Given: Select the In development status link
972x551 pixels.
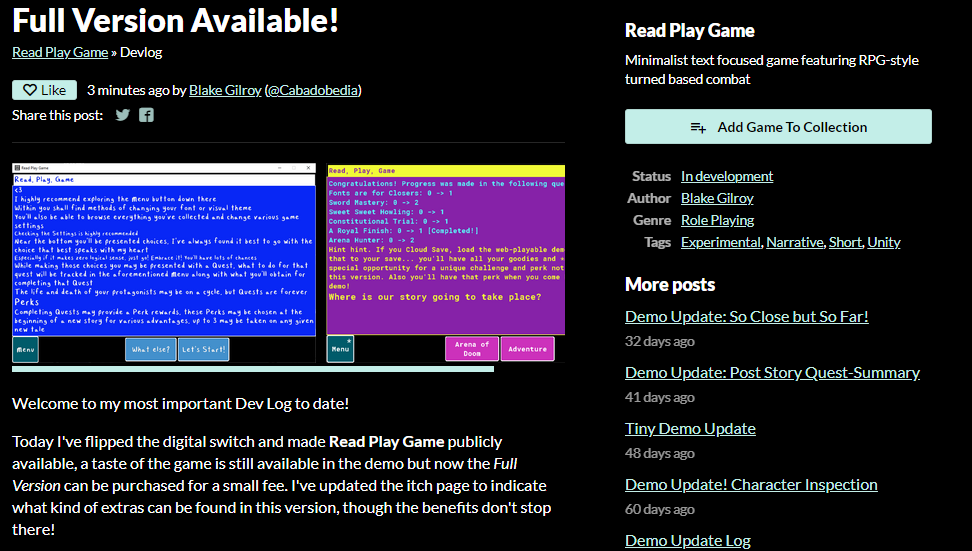Looking at the screenshot, I should click(x=727, y=176).
